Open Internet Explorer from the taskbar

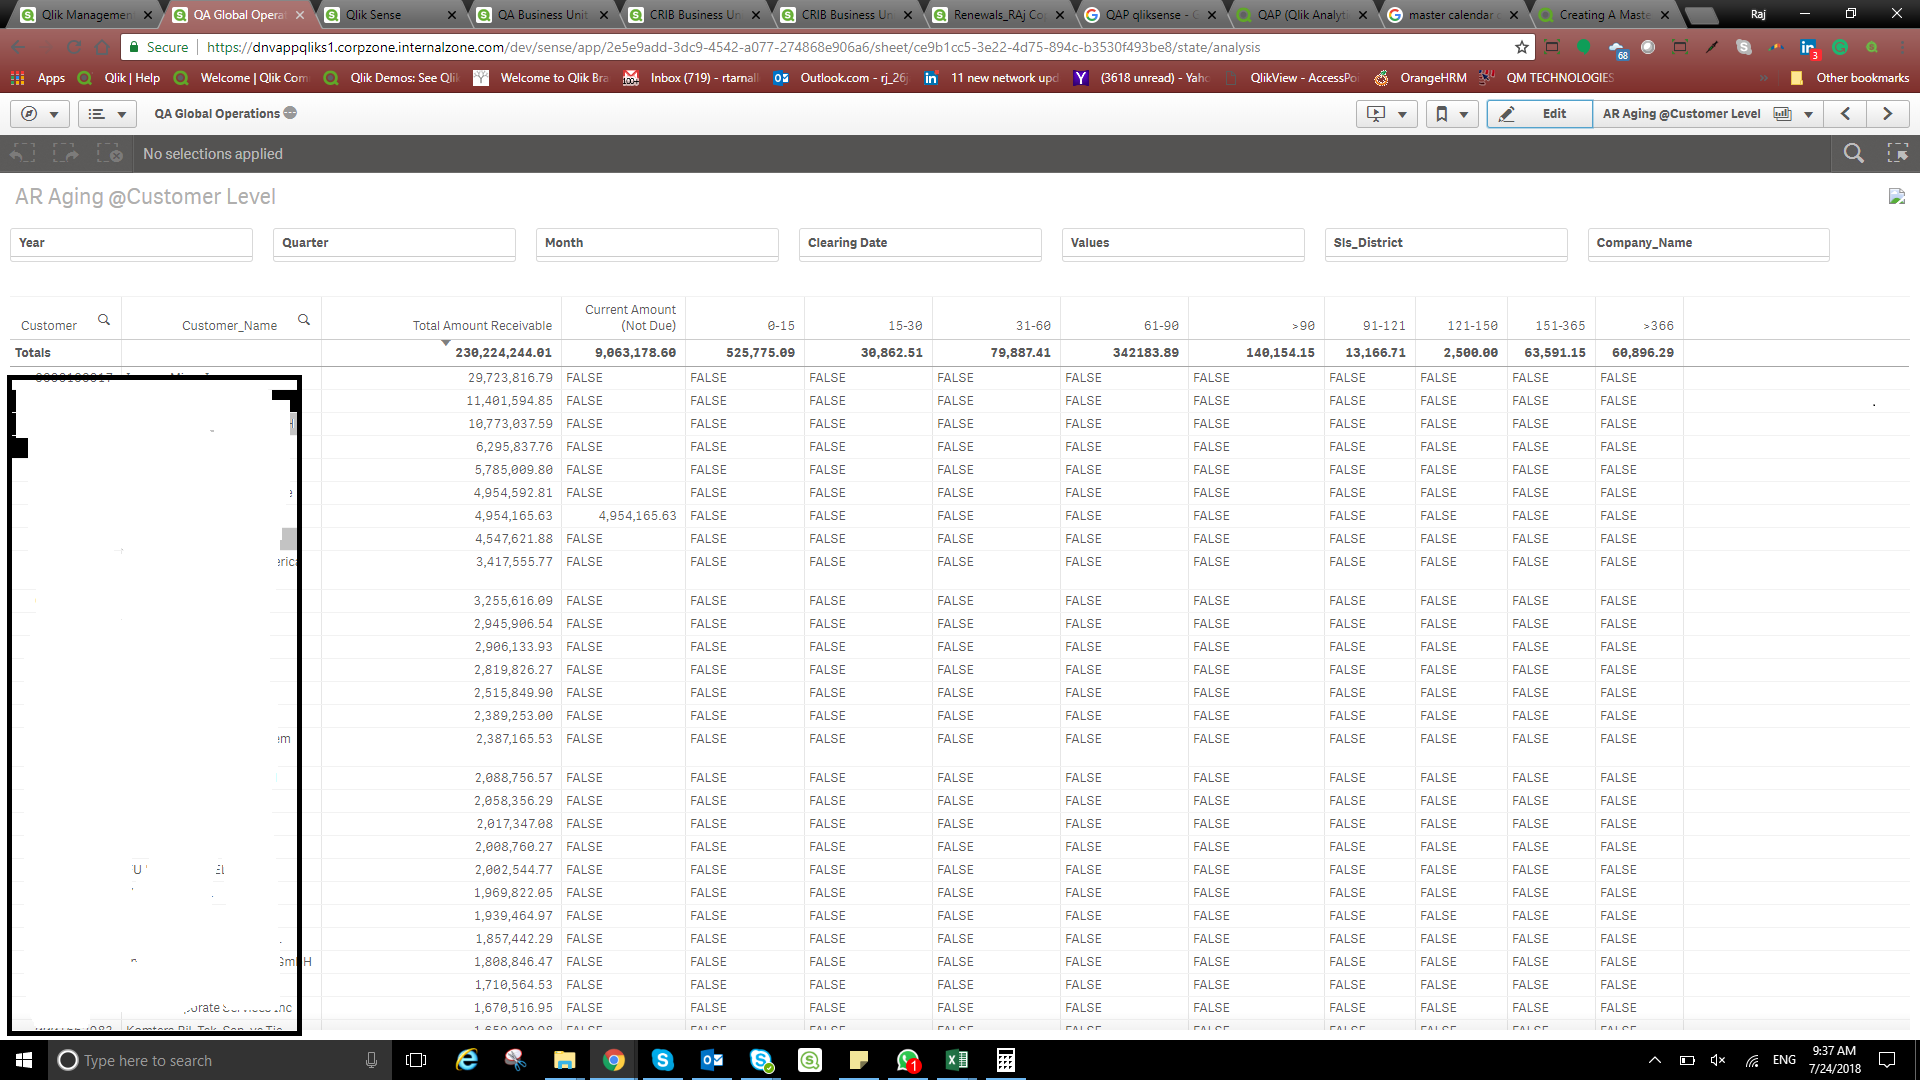(x=467, y=1060)
